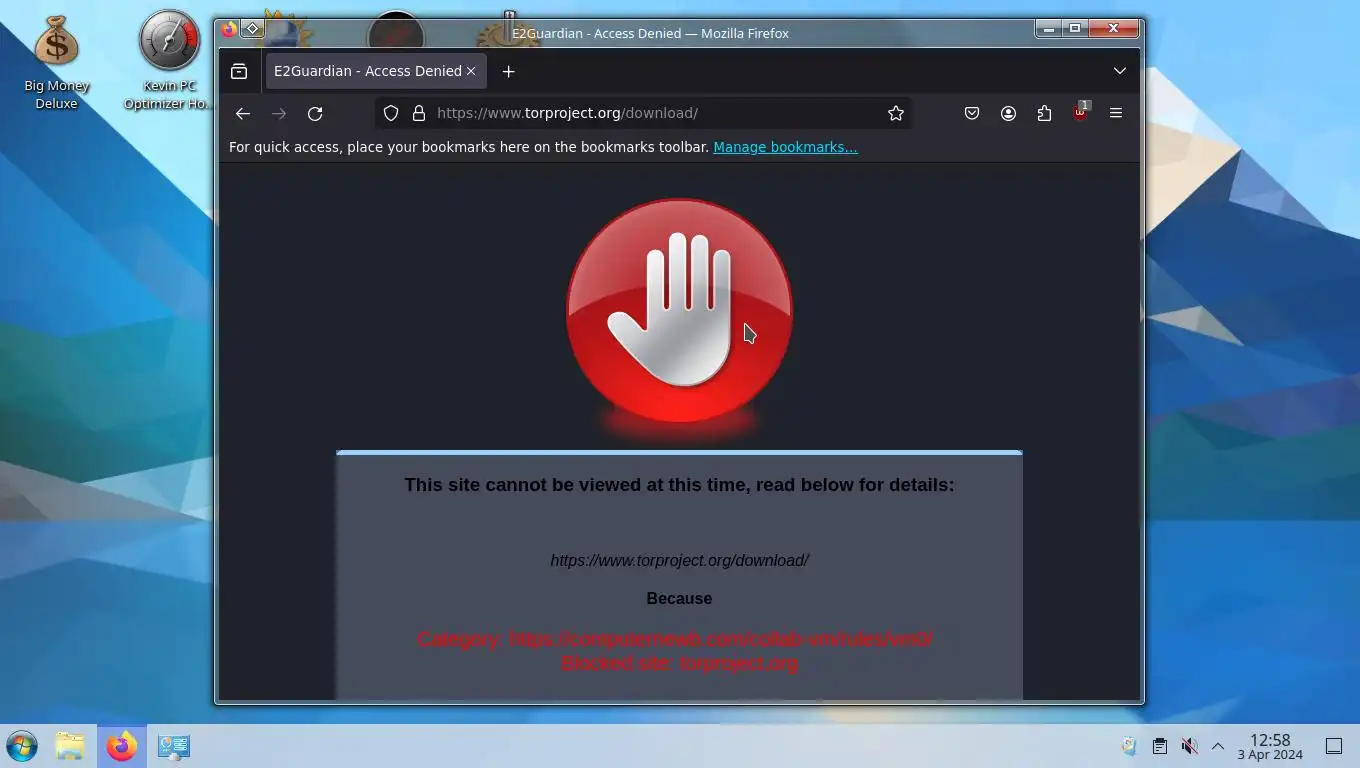The image size is (1360, 768).
Task: Click the red Category reason text
Action: (675, 639)
